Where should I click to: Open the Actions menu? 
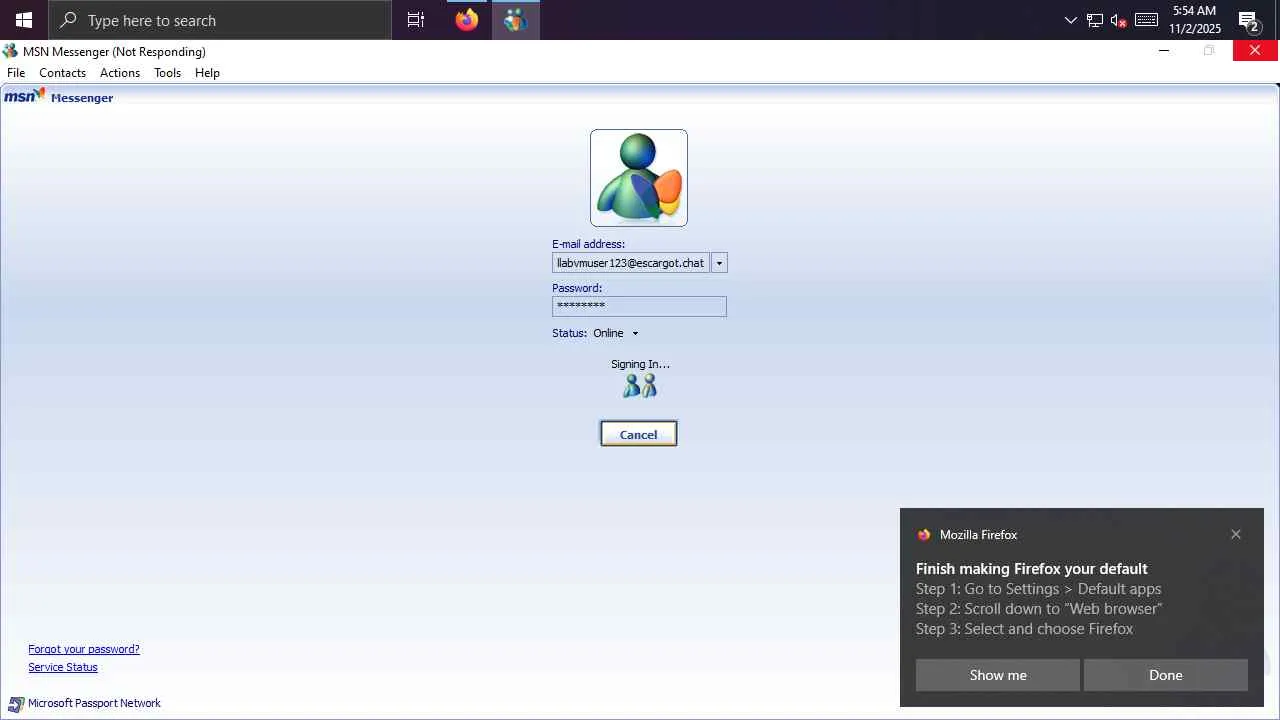click(x=120, y=73)
